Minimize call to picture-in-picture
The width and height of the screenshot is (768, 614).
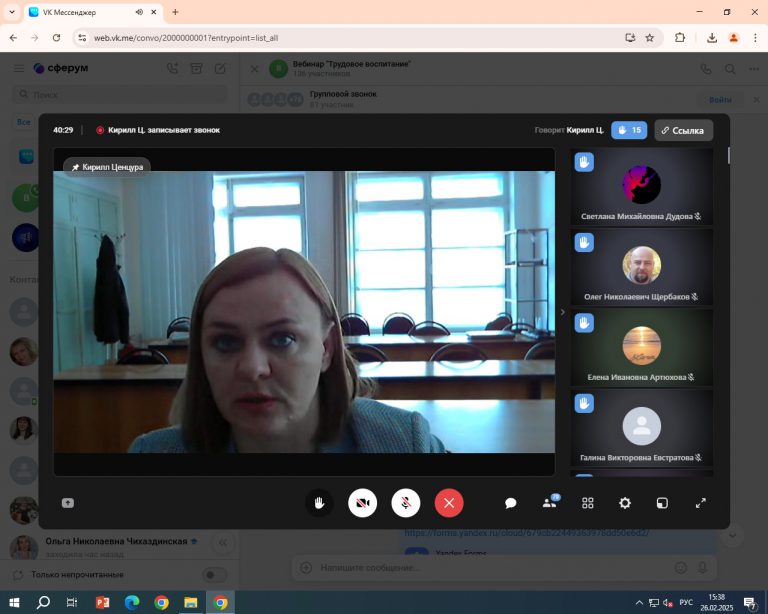pyautogui.click(x=662, y=503)
